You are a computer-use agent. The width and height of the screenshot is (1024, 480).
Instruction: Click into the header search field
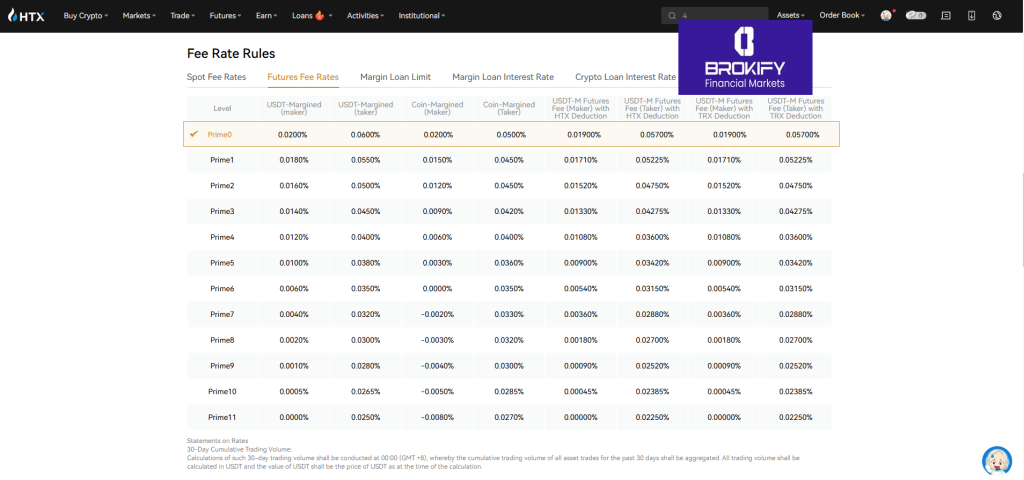[x=720, y=16]
